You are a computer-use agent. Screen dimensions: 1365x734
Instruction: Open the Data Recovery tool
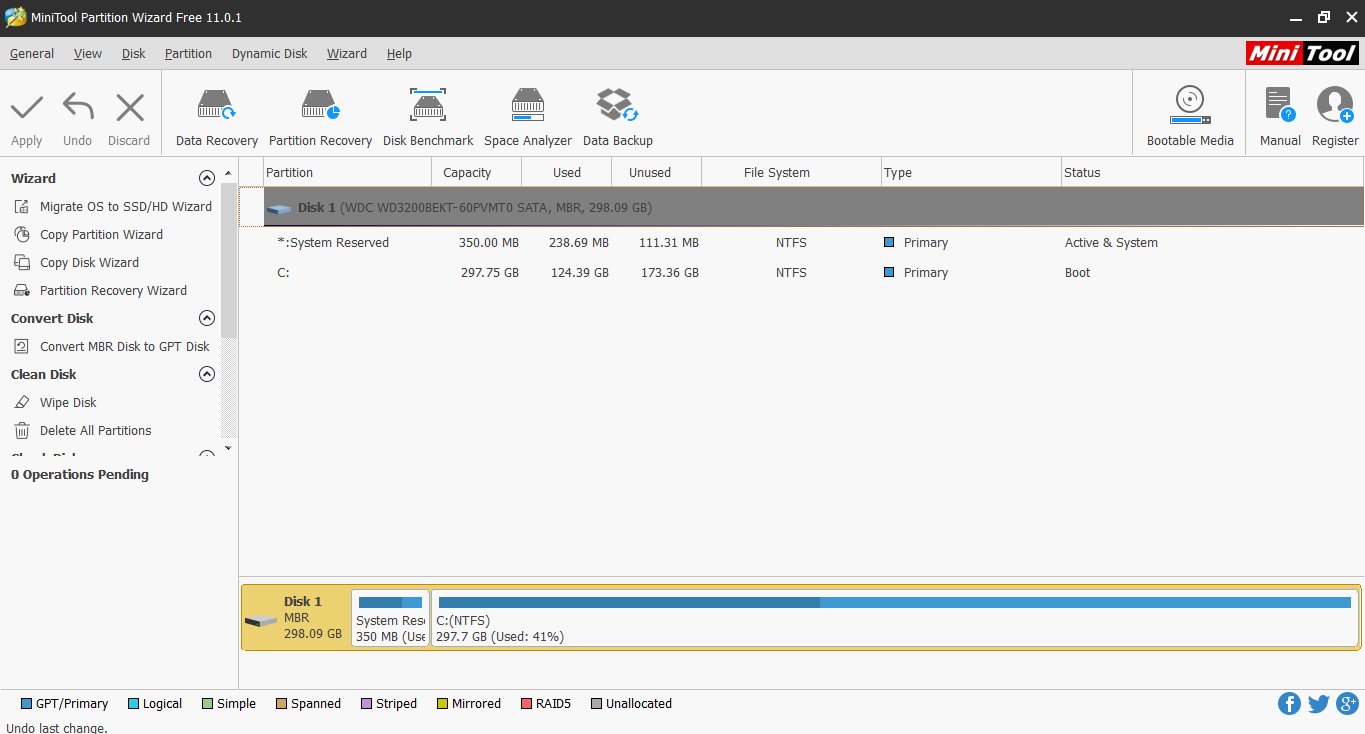pyautogui.click(x=216, y=113)
